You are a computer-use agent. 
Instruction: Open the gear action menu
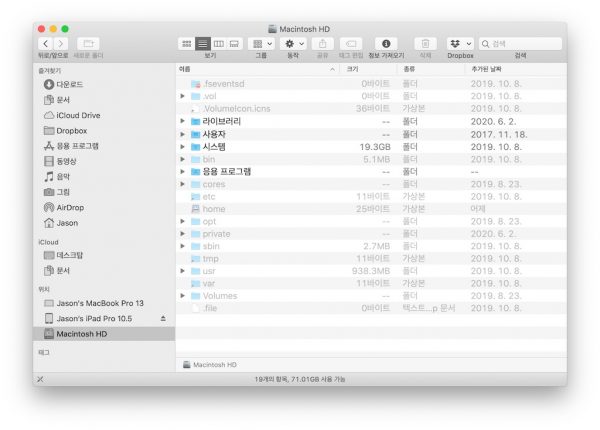[x=294, y=44]
